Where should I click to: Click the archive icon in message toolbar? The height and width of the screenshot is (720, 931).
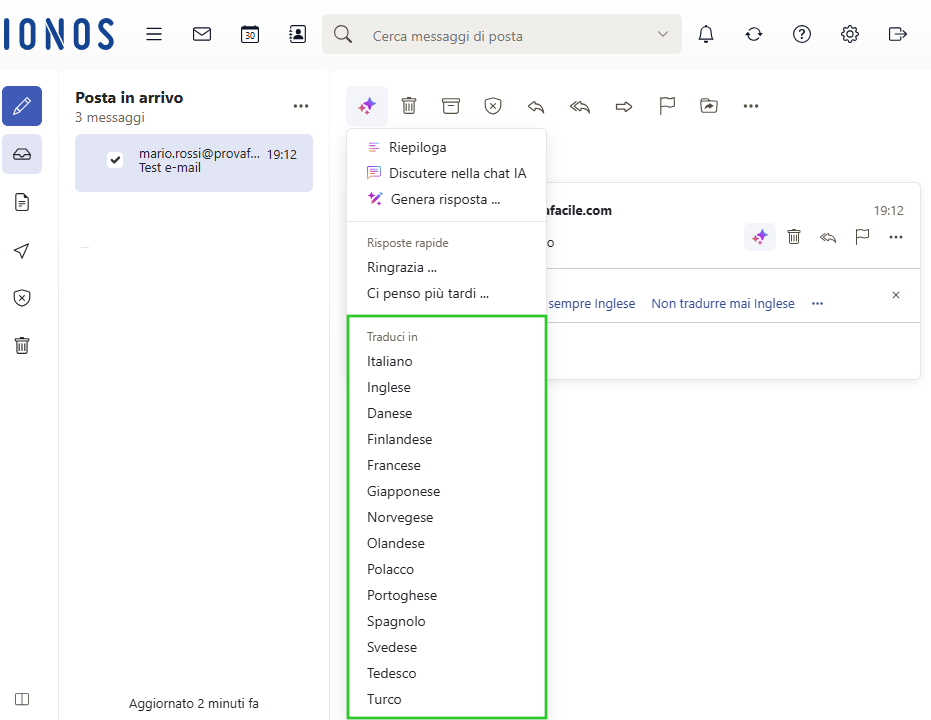pos(451,106)
